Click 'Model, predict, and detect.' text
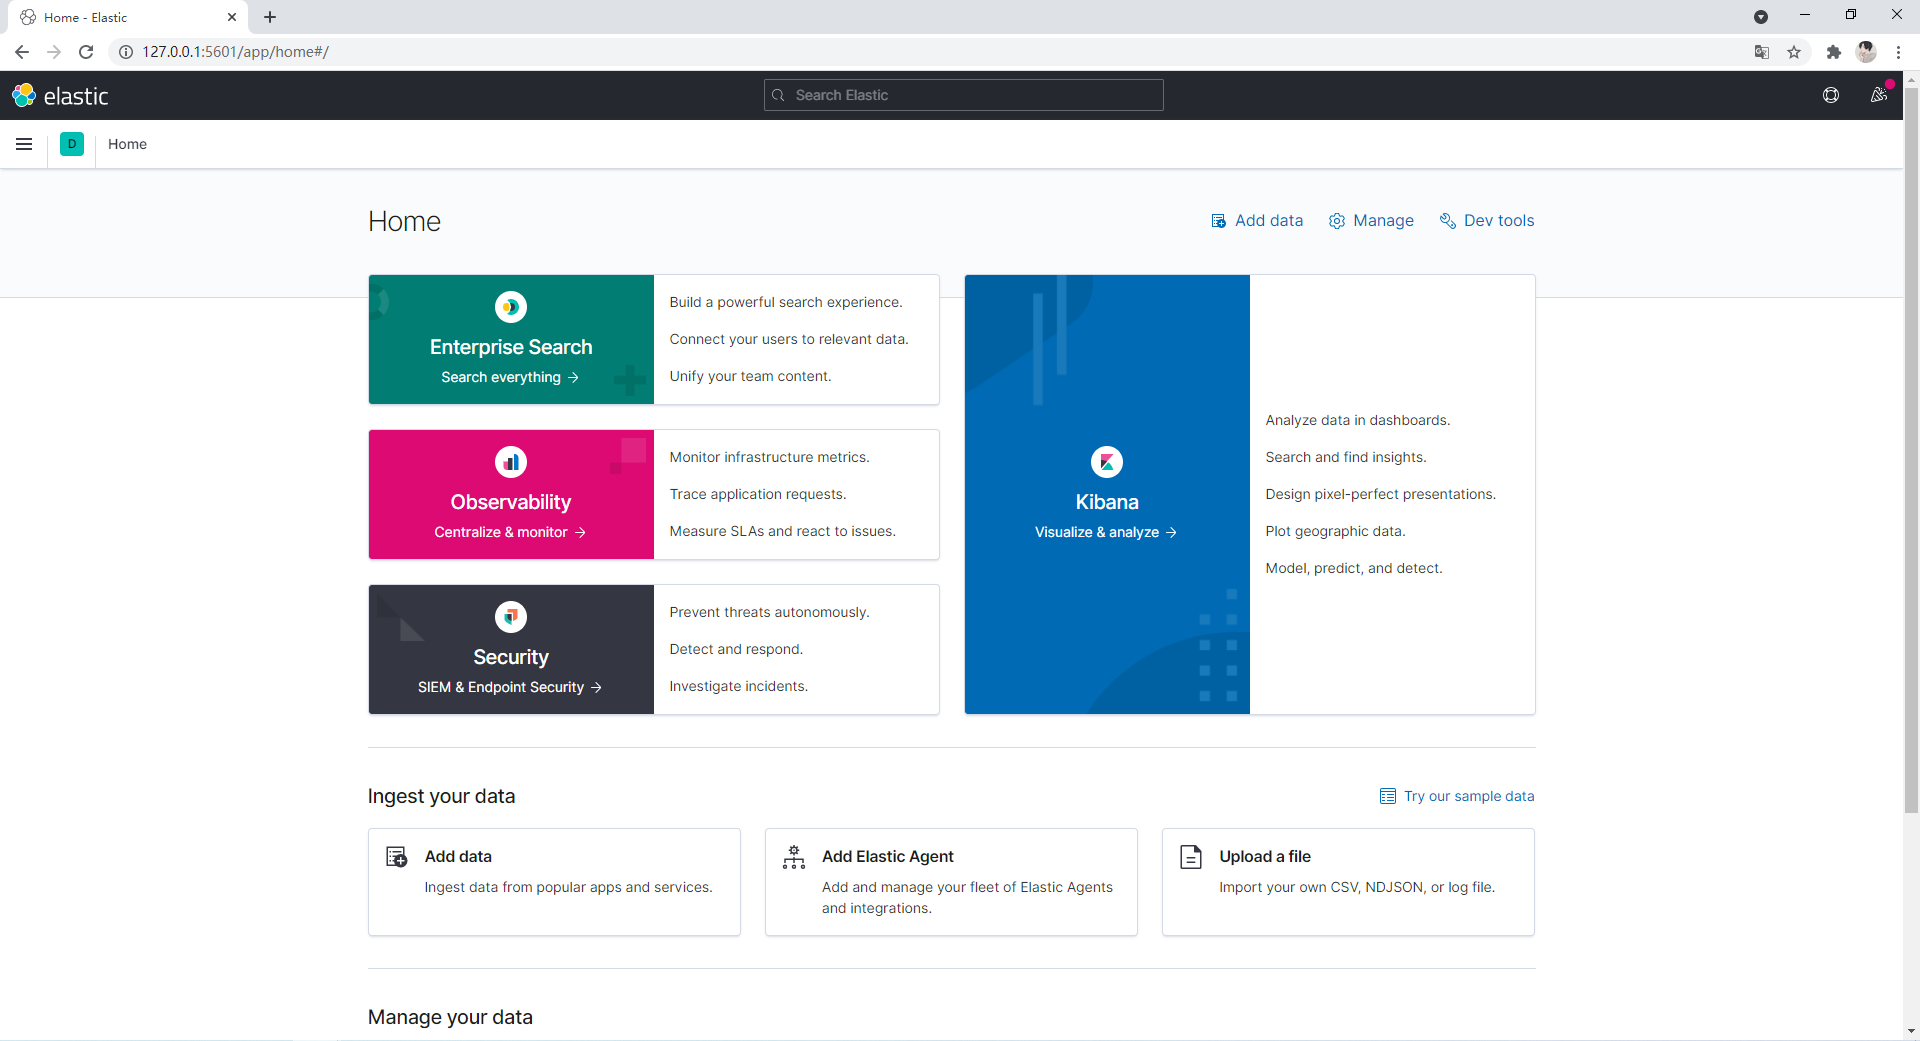Screen dimensions: 1920x1041 1354,568
